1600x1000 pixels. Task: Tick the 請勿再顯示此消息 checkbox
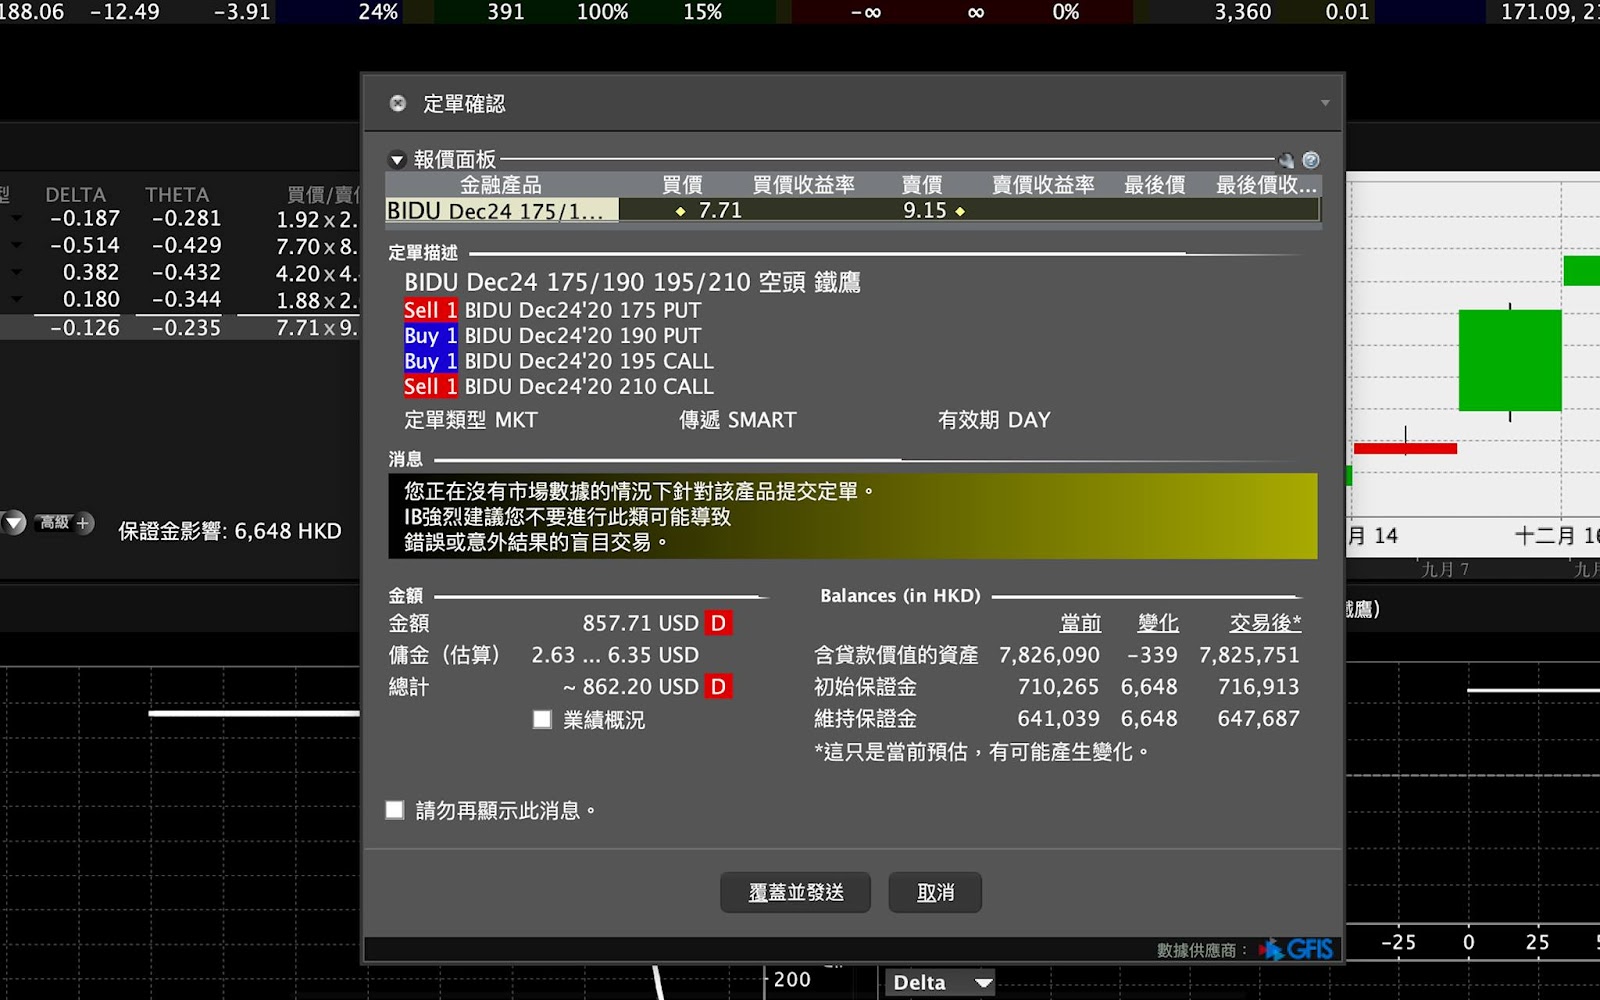pos(395,810)
